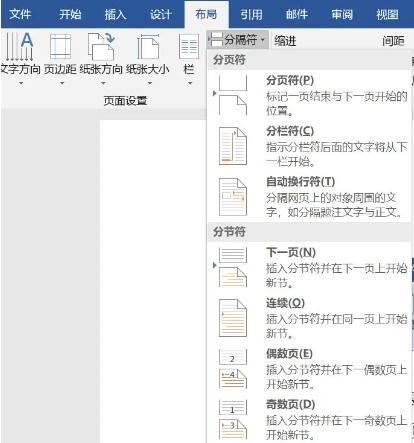Click the 文字方向 text direction icon
Image resolution: width=414 pixels, height=443 pixels.
click(x=20, y=47)
